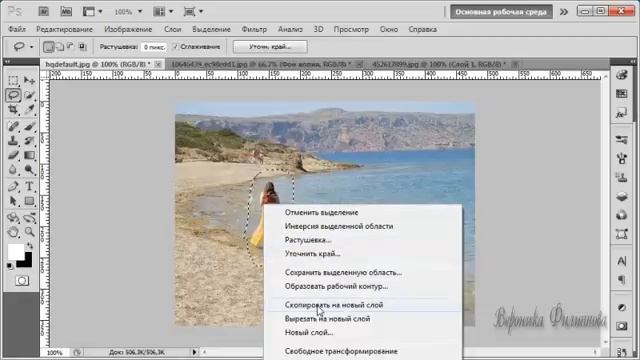Screen dimensions: 640x360
Task: Open status bar info arrow menu
Action: pyautogui.click(x=194, y=352)
